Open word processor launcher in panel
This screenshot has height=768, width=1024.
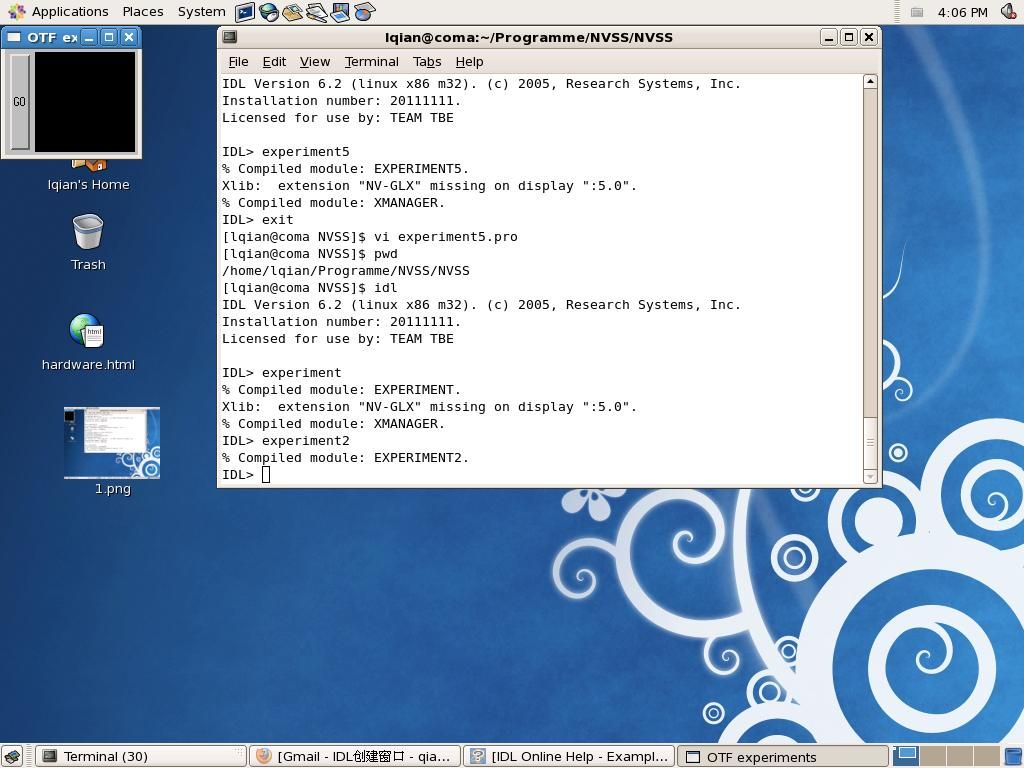click(x=317, y=12)
